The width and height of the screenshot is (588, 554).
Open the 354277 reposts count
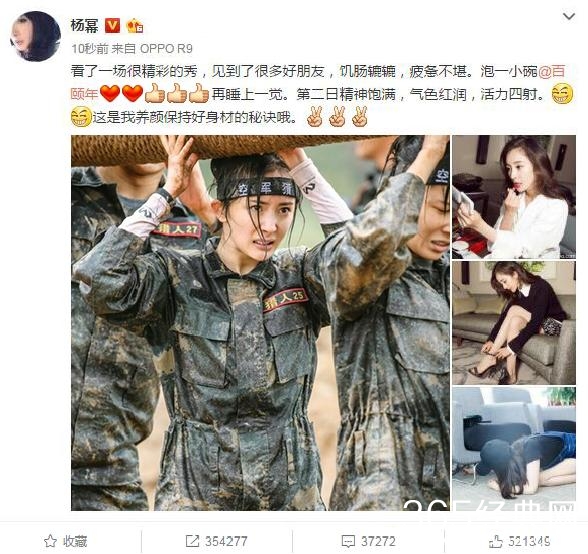(x=226, y=541)
